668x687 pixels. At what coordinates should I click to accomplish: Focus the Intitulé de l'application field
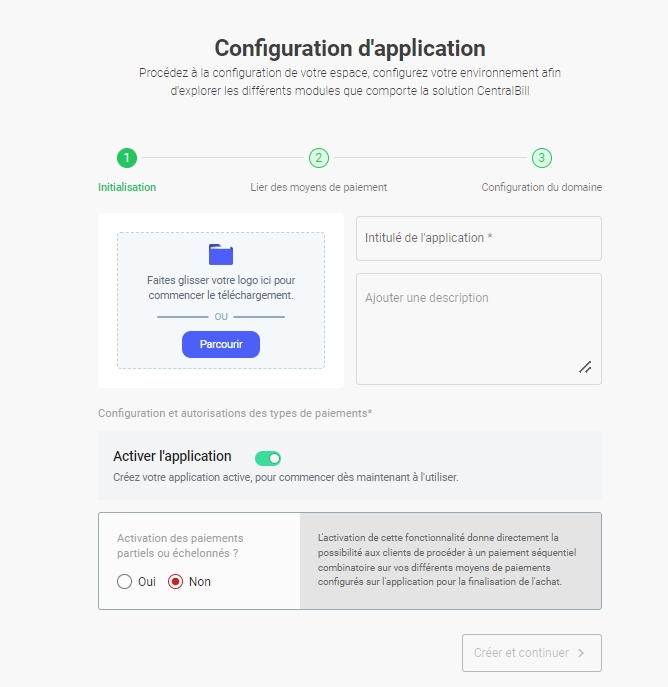pos(478,238)
